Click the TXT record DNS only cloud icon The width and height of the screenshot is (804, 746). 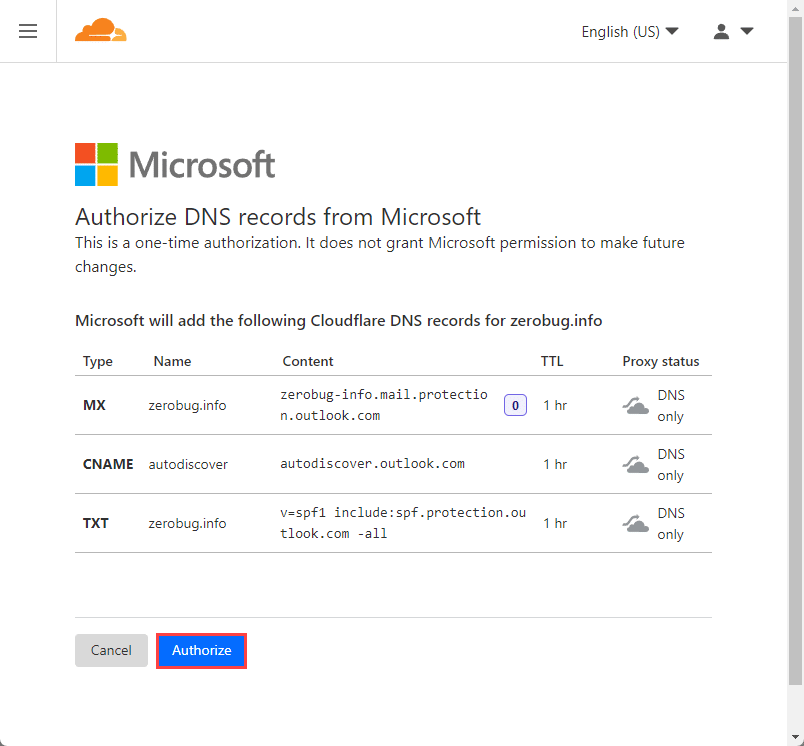click(636, 523)
